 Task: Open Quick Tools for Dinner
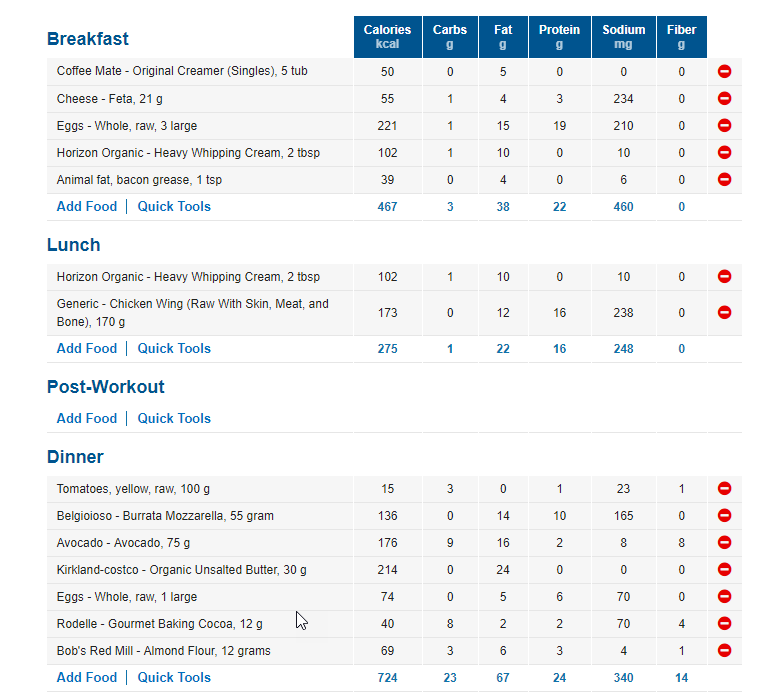174,678
